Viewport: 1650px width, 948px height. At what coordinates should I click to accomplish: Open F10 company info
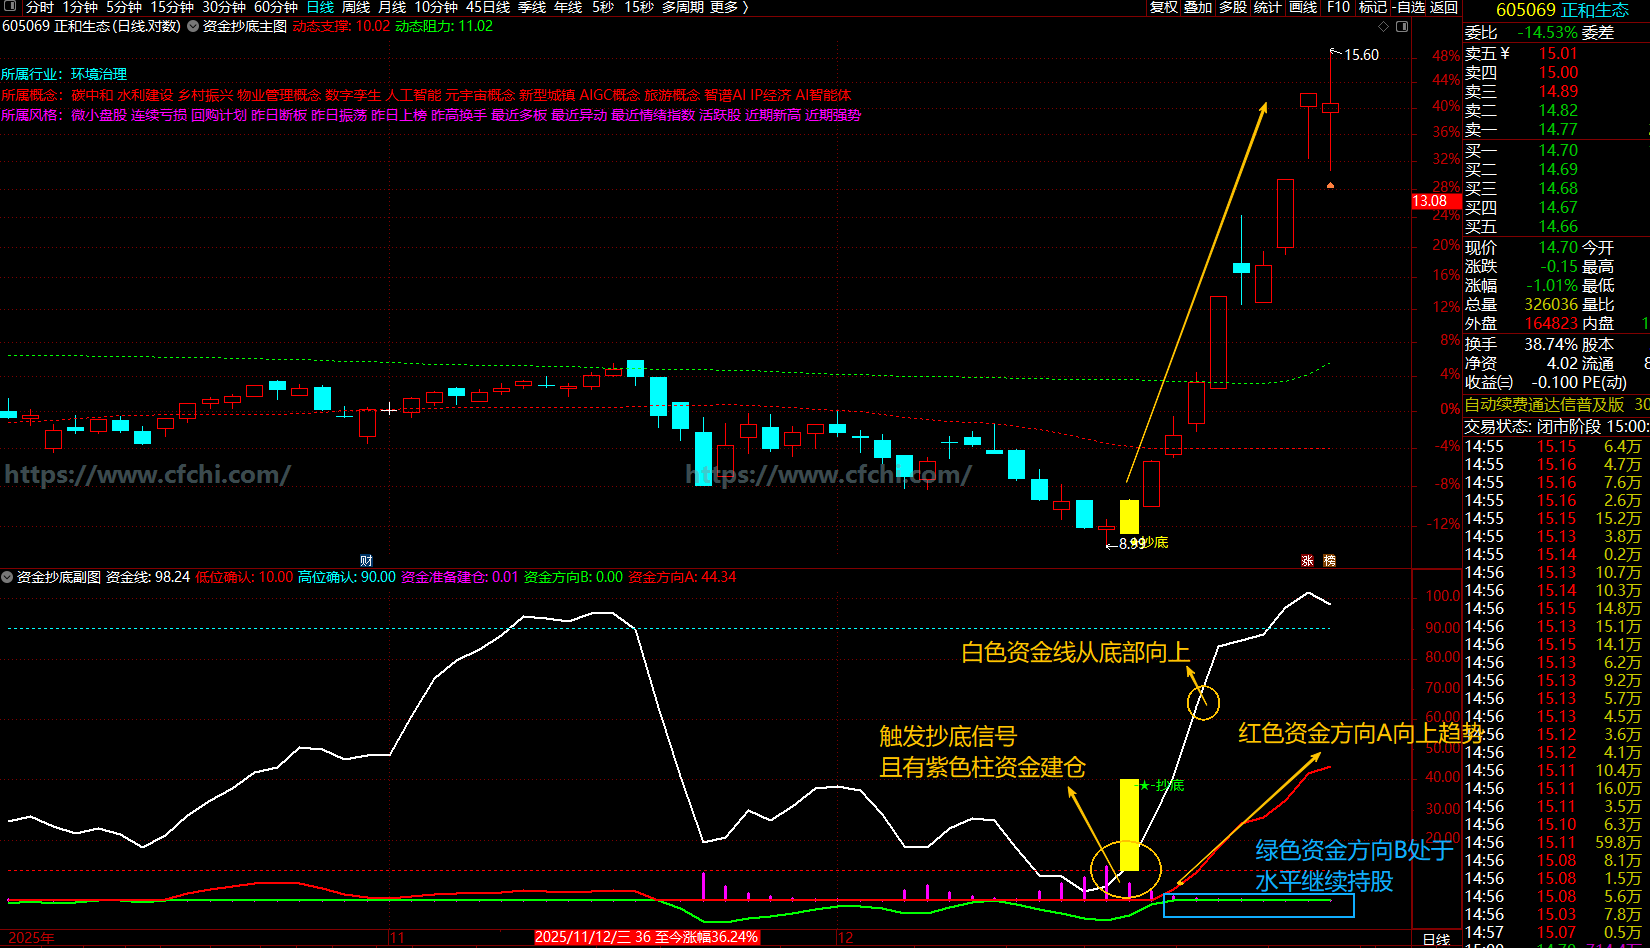point(1338,7)
